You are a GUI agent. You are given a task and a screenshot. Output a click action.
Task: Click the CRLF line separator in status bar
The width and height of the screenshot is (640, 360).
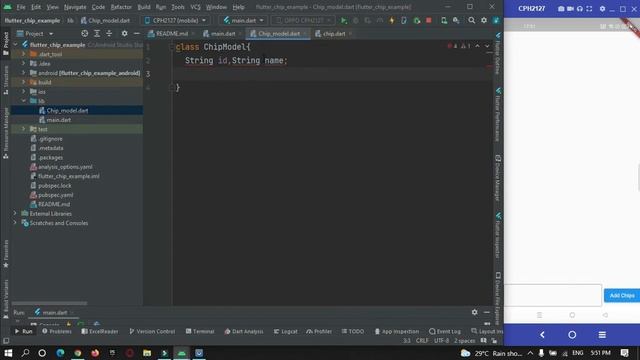click(x=422, y=340)
